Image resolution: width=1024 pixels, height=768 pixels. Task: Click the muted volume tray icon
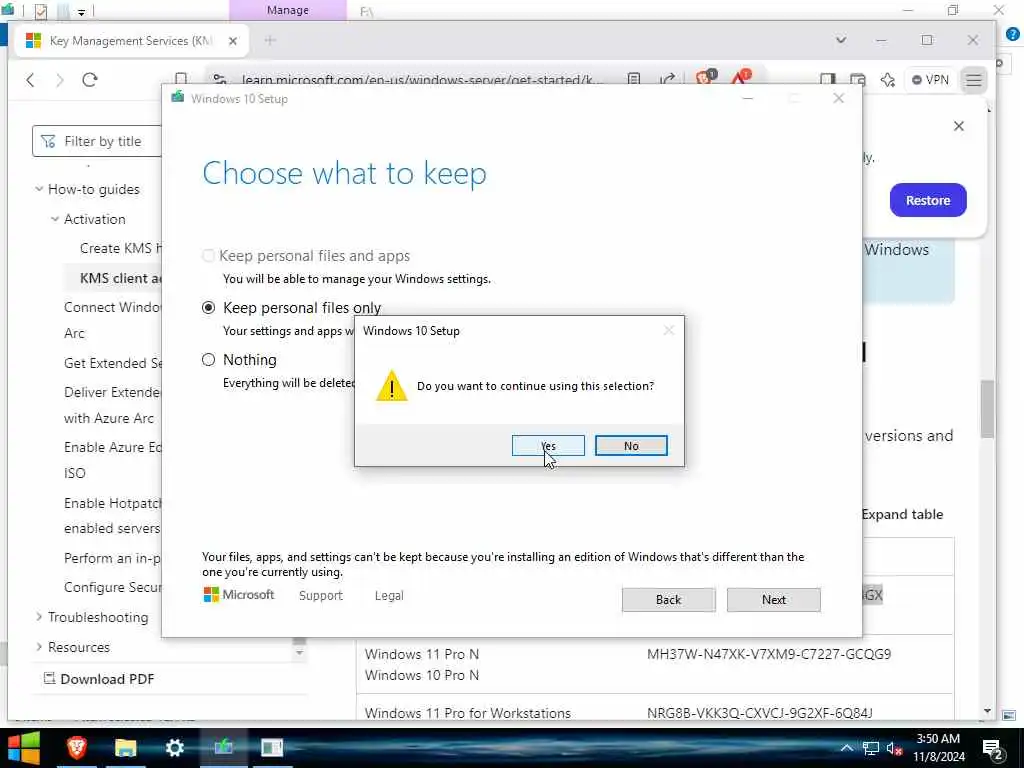pyautogui.click(x=894, y=748)
